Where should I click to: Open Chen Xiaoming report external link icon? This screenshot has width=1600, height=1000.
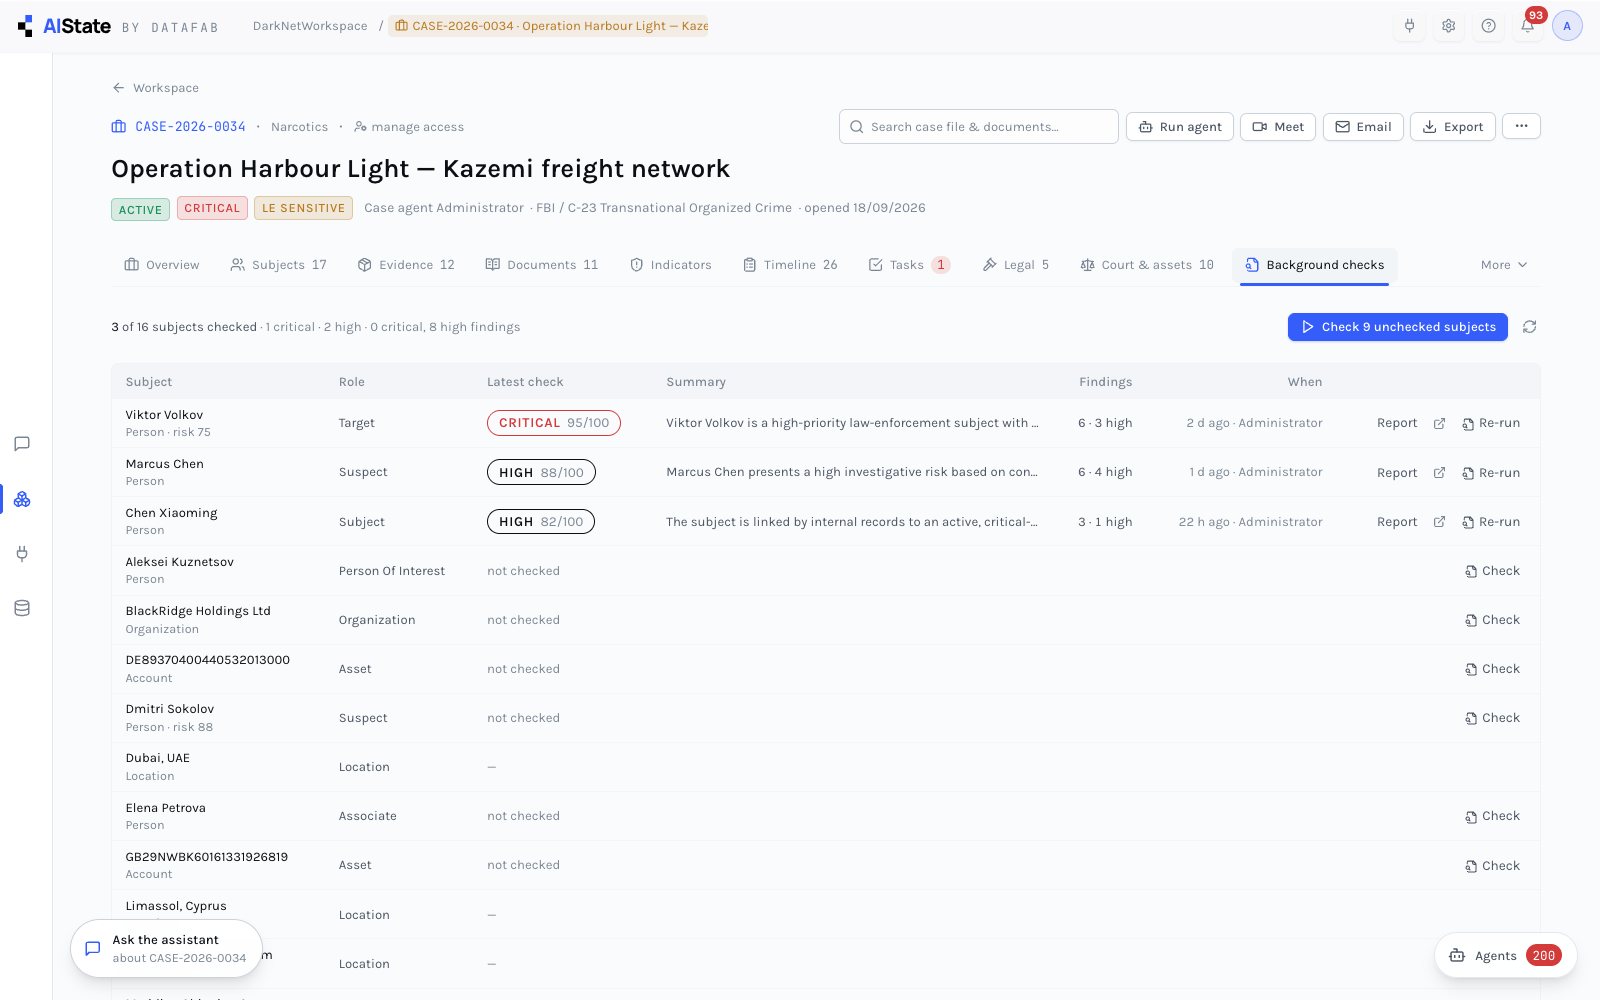point(1439,522)
